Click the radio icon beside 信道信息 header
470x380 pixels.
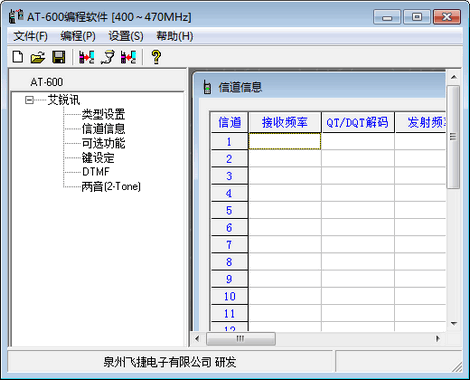click(207, 88)
